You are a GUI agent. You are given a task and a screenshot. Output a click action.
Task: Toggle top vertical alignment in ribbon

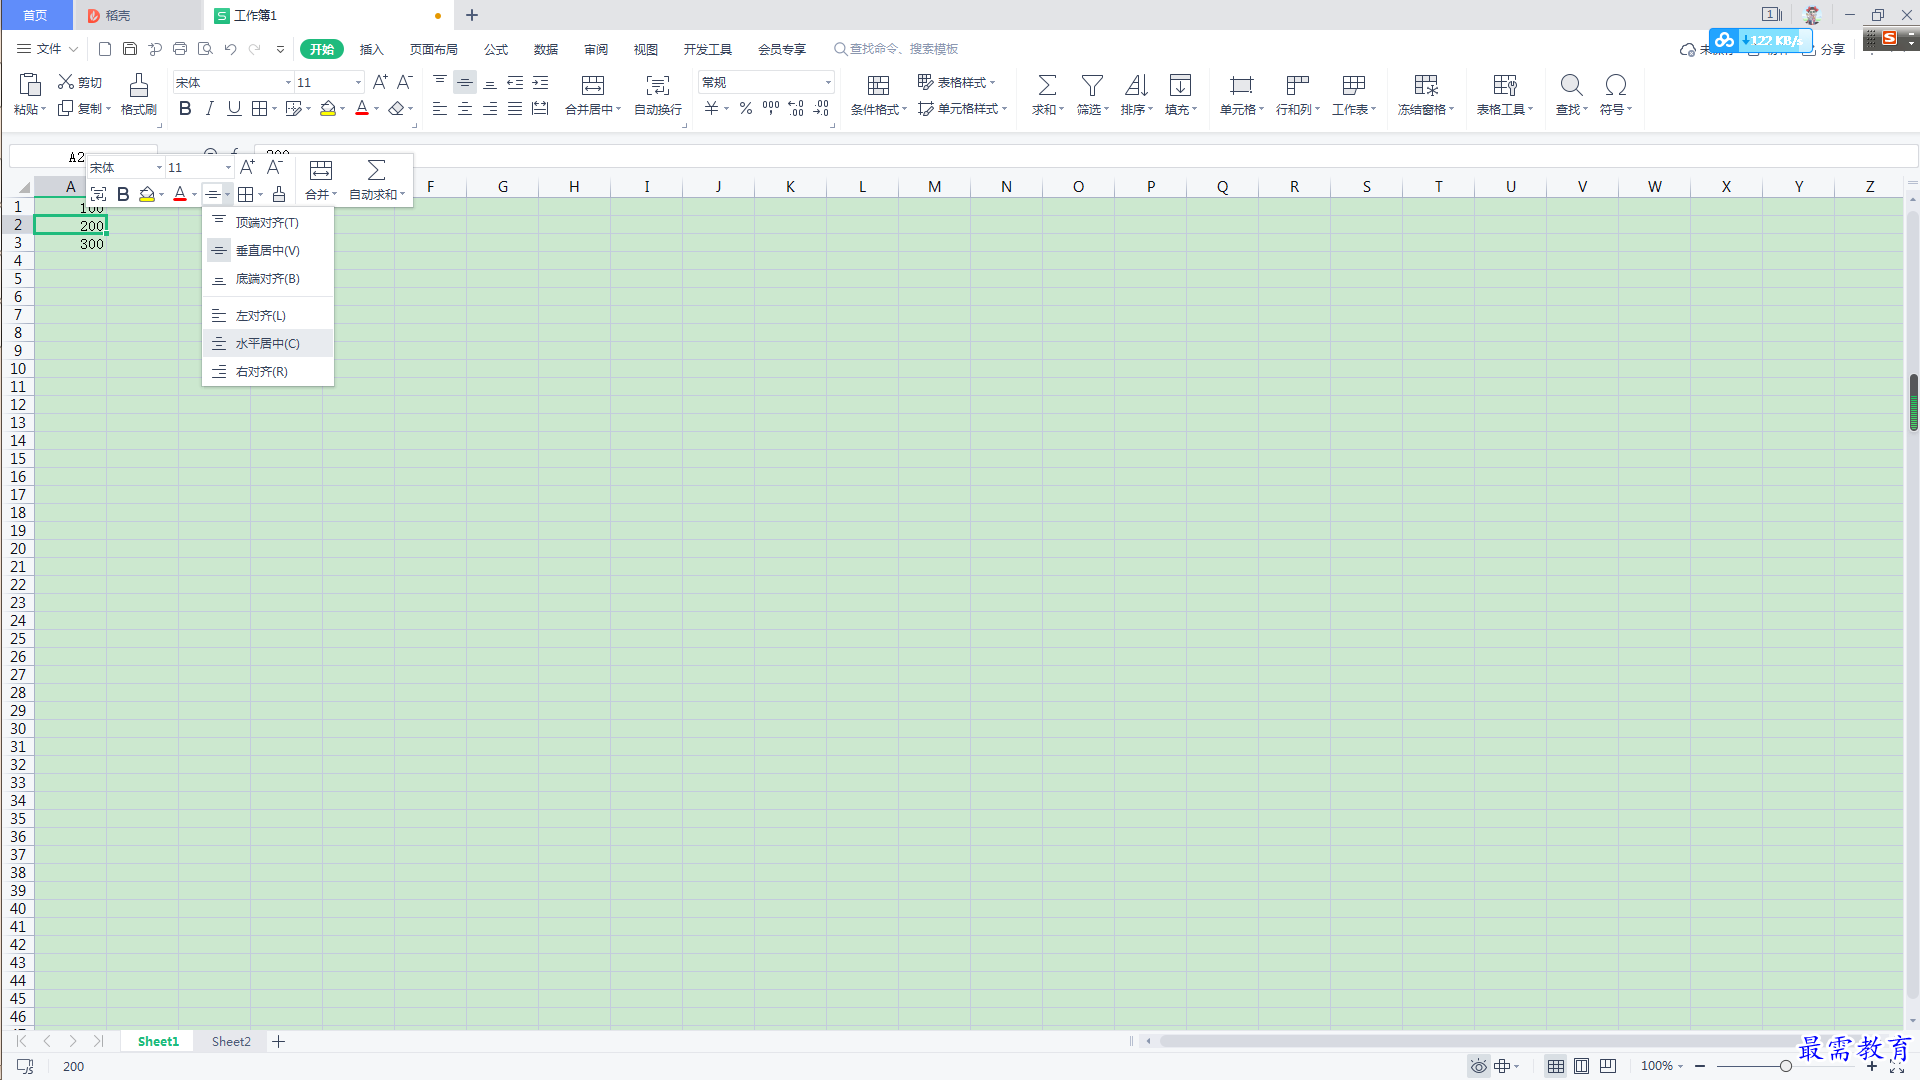[440, 82]
